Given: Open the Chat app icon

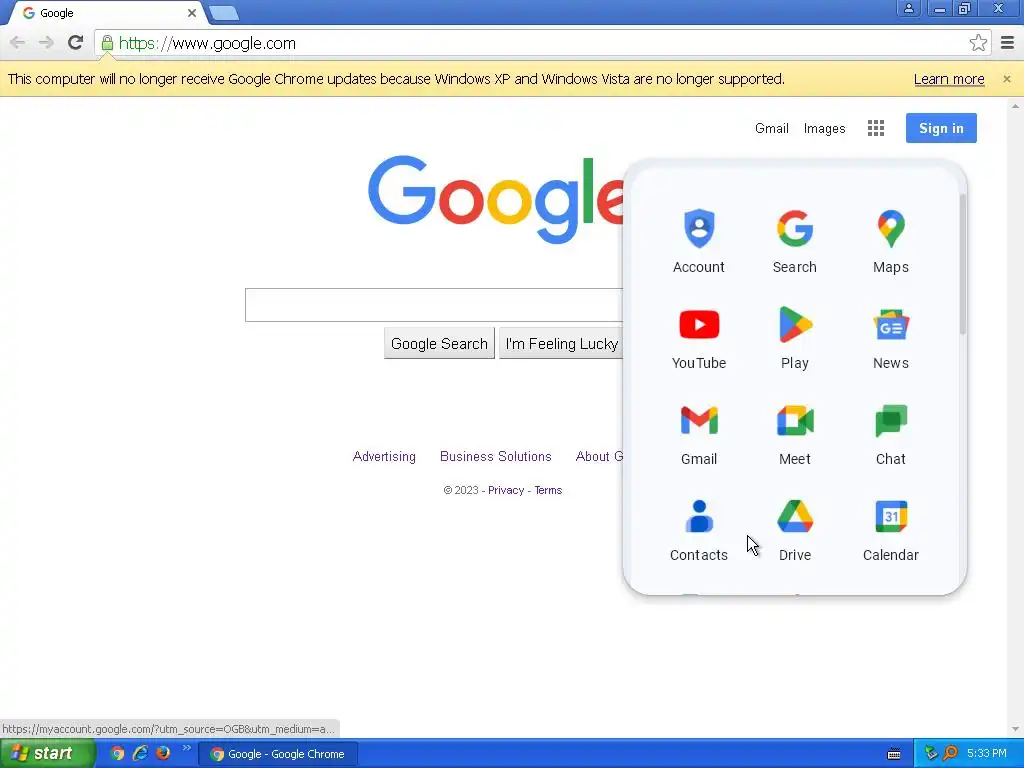Looking at the screenshot, I should [x=891, y=433].
